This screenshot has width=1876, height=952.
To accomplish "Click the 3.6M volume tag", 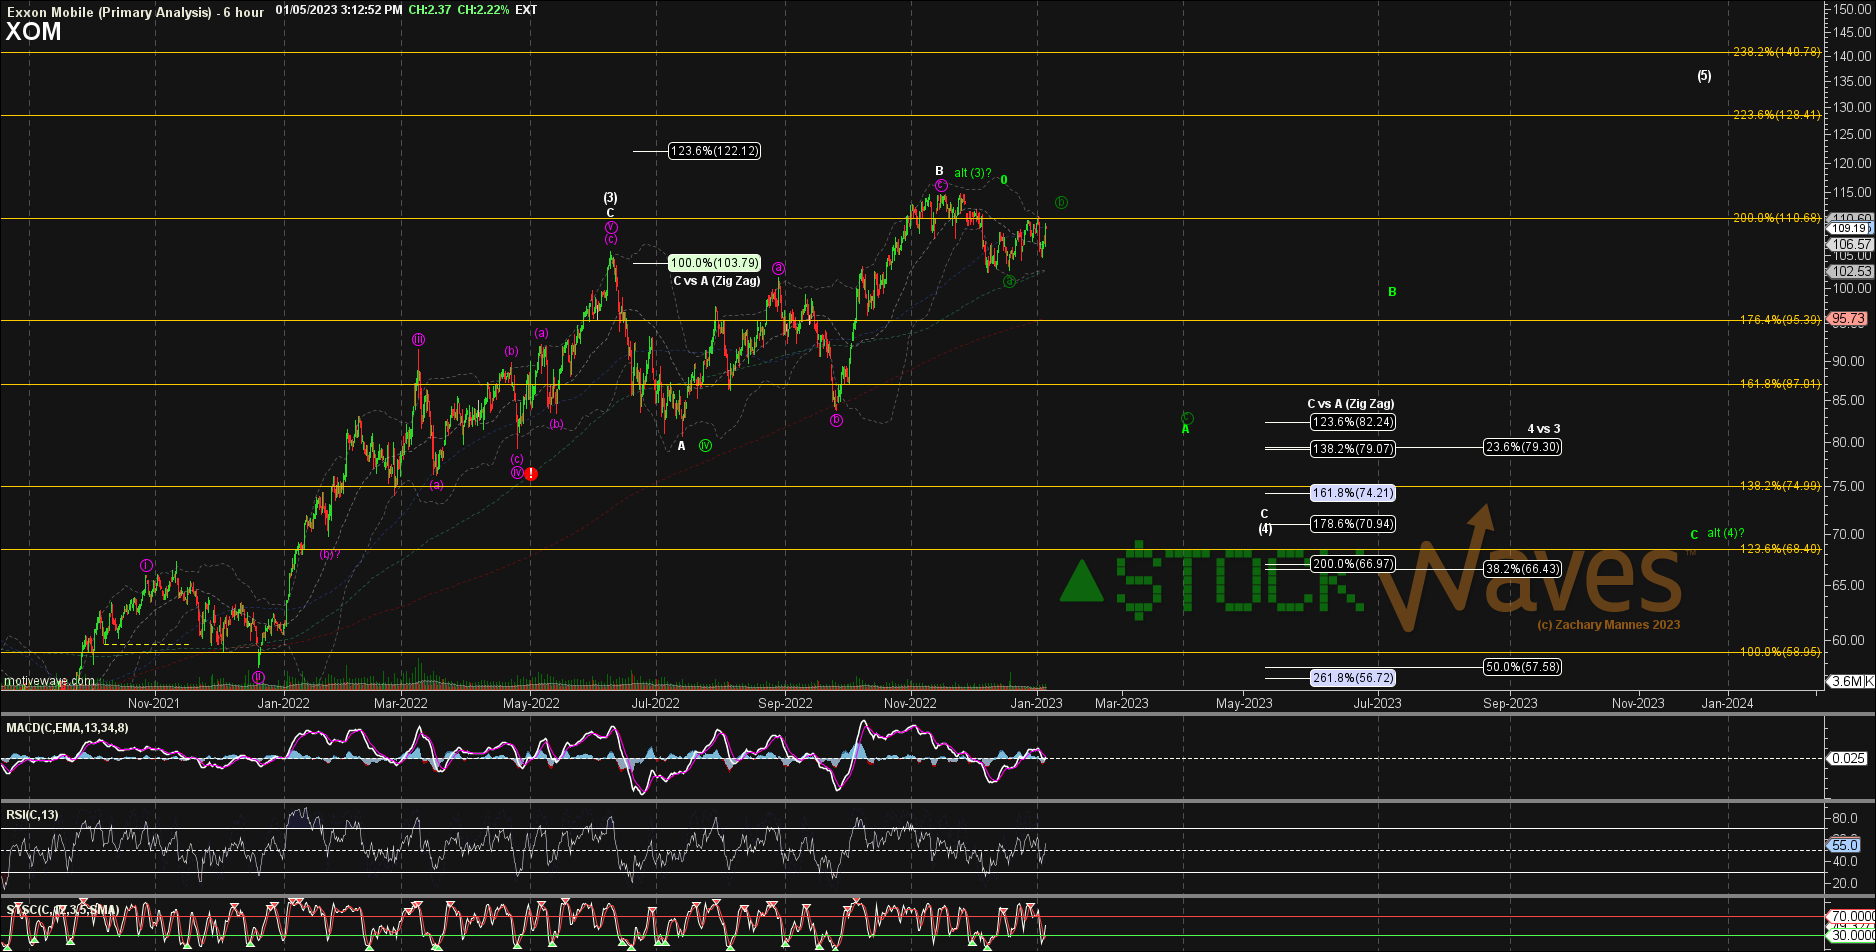I will pos(1849,681).
